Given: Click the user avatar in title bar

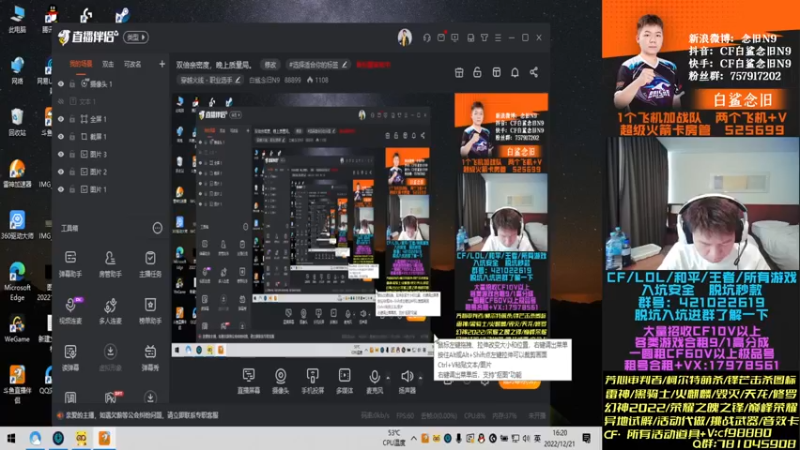Looking at the screenshot, I should coord(405,37).
